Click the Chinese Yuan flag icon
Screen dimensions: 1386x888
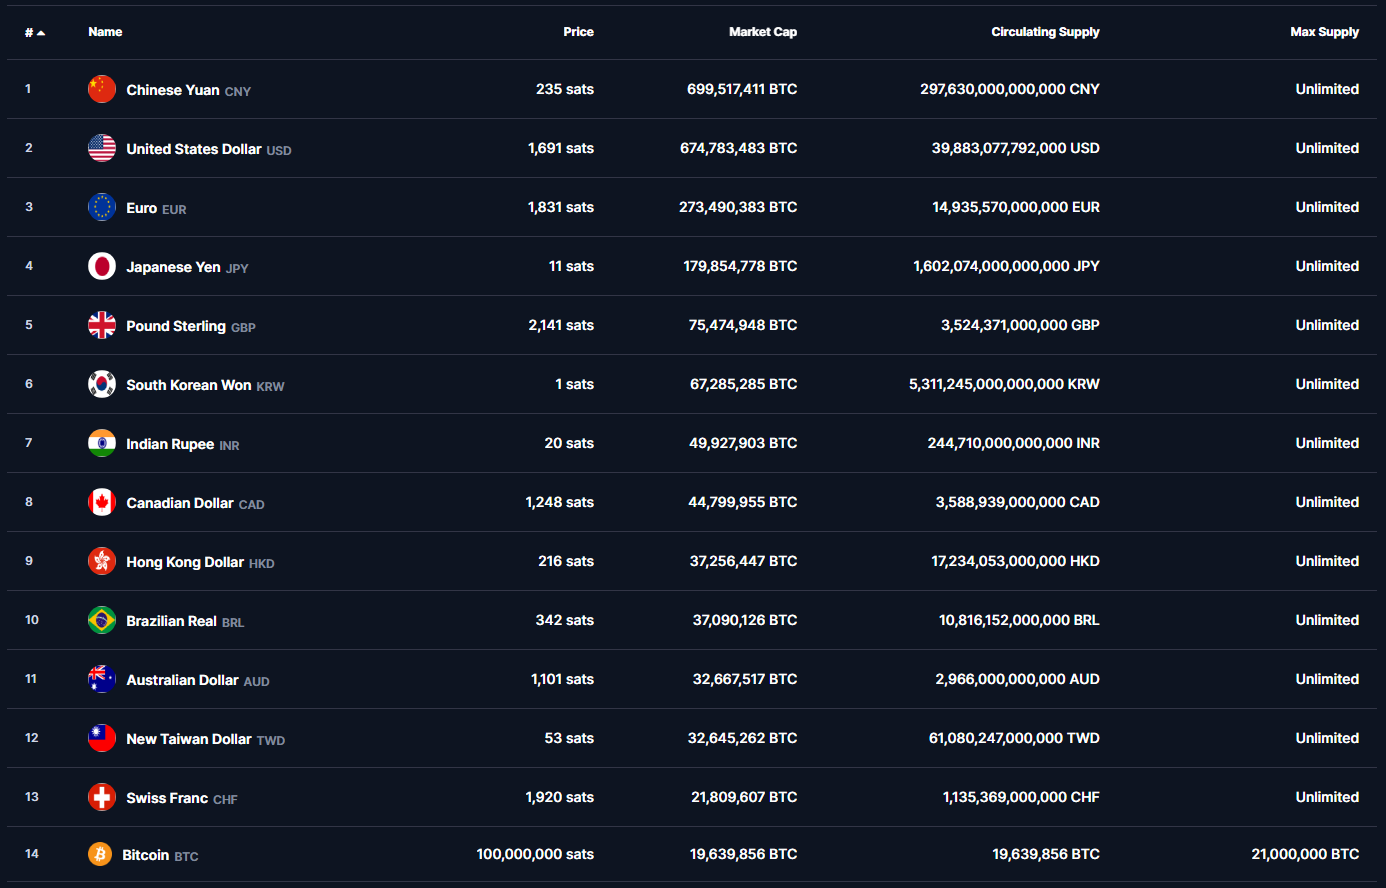[102, 89]
